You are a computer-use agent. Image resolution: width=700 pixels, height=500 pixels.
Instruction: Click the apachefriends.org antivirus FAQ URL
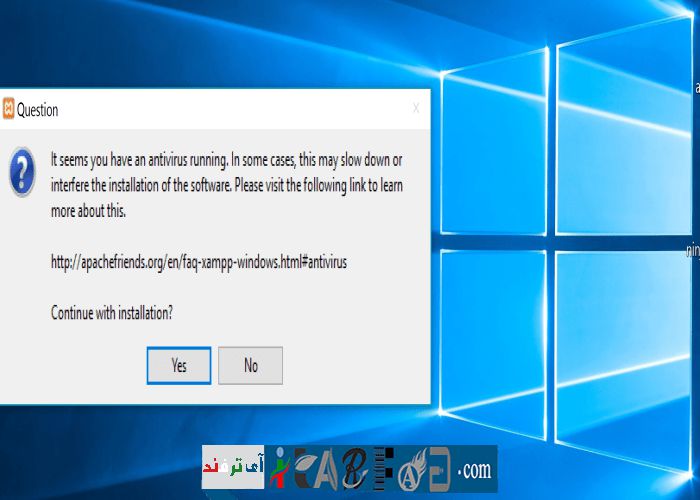pyautogui.click(x=198, y=261)
